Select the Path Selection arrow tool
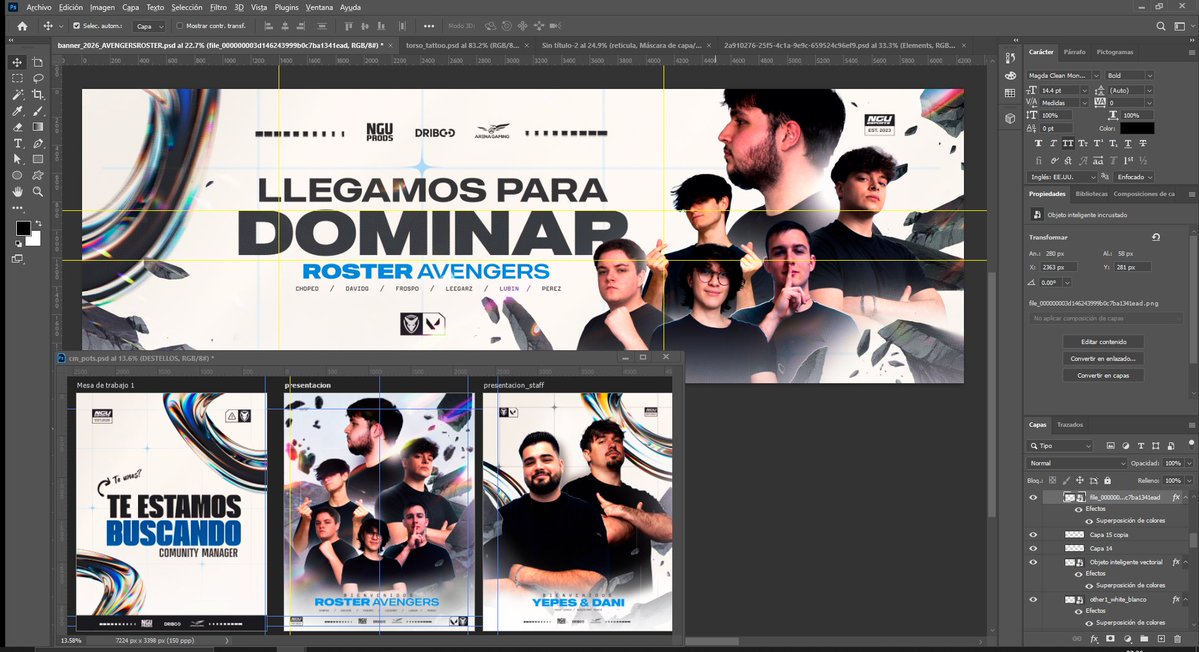This screenshot has width=1199, height=652. point(18,159)
